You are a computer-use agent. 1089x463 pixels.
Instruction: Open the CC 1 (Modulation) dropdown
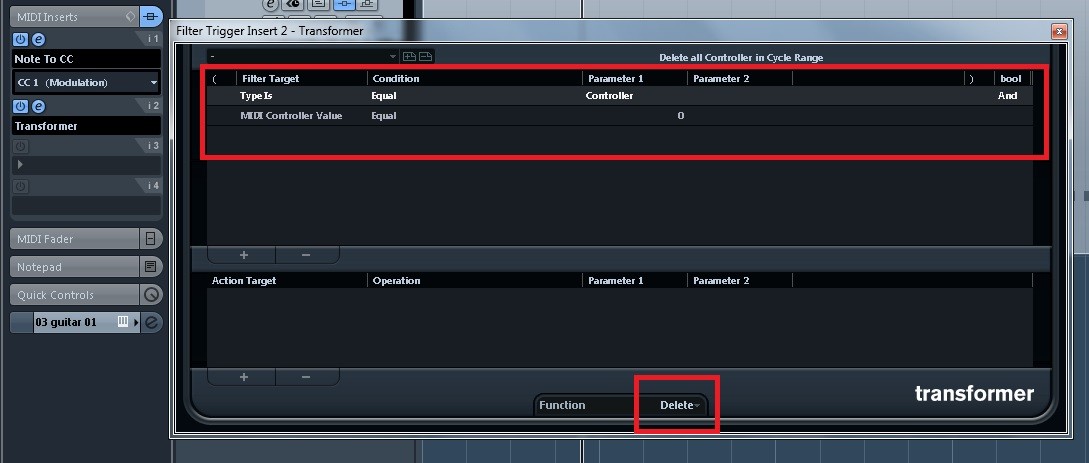pos(87,83)
